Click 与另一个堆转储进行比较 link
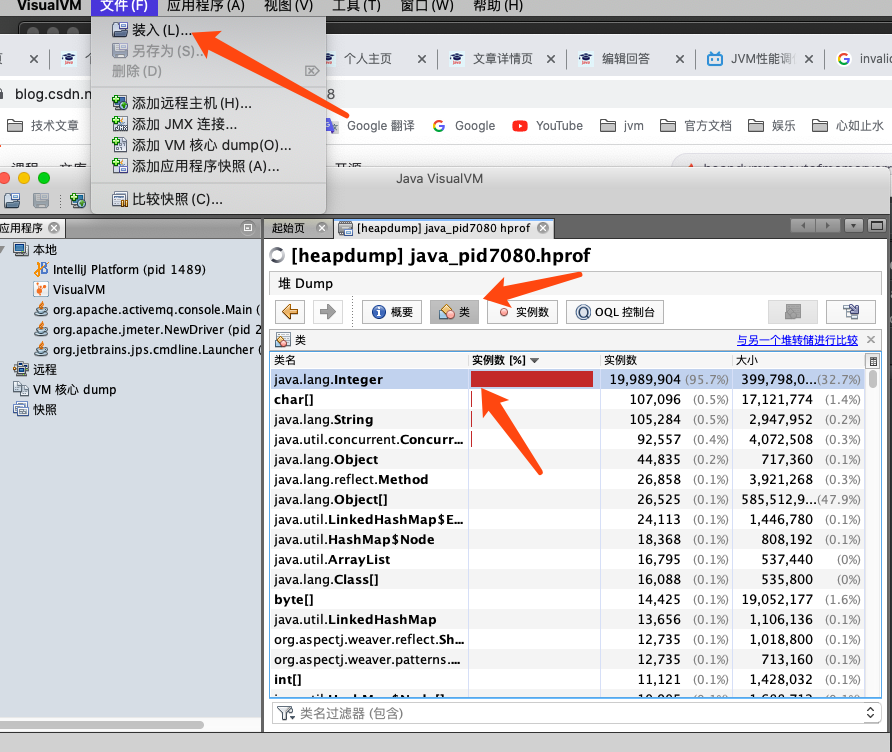This screenshot has width=892, height=752. click(797, 340)
